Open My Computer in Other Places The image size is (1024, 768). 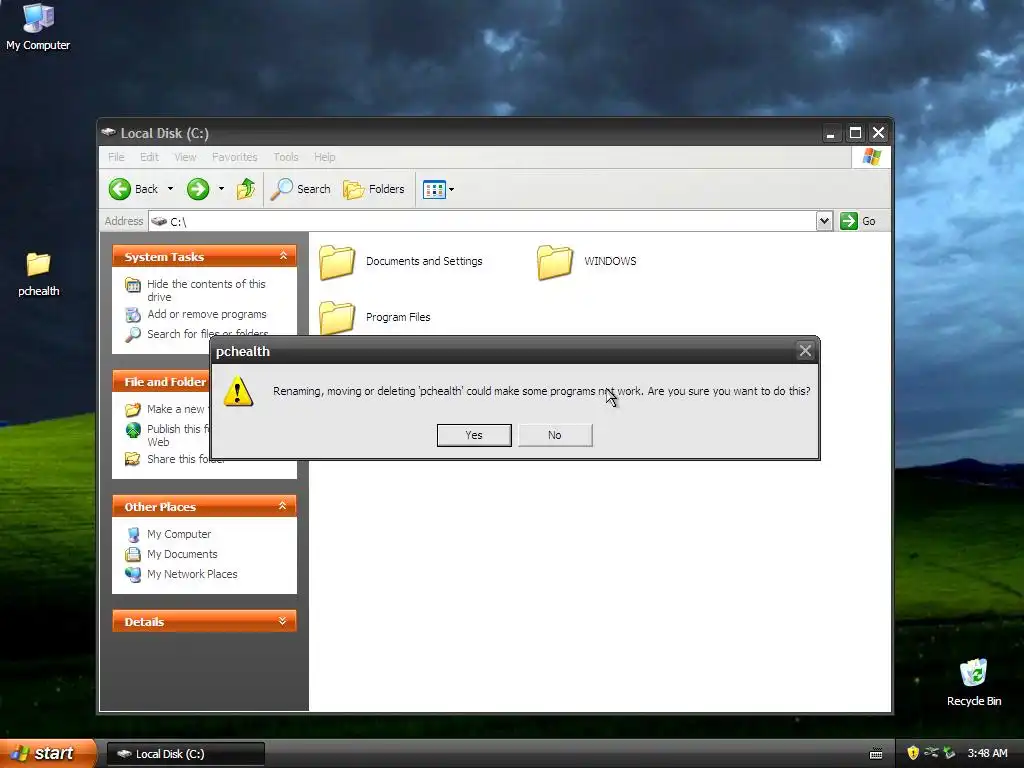click(x=179, y=534)
